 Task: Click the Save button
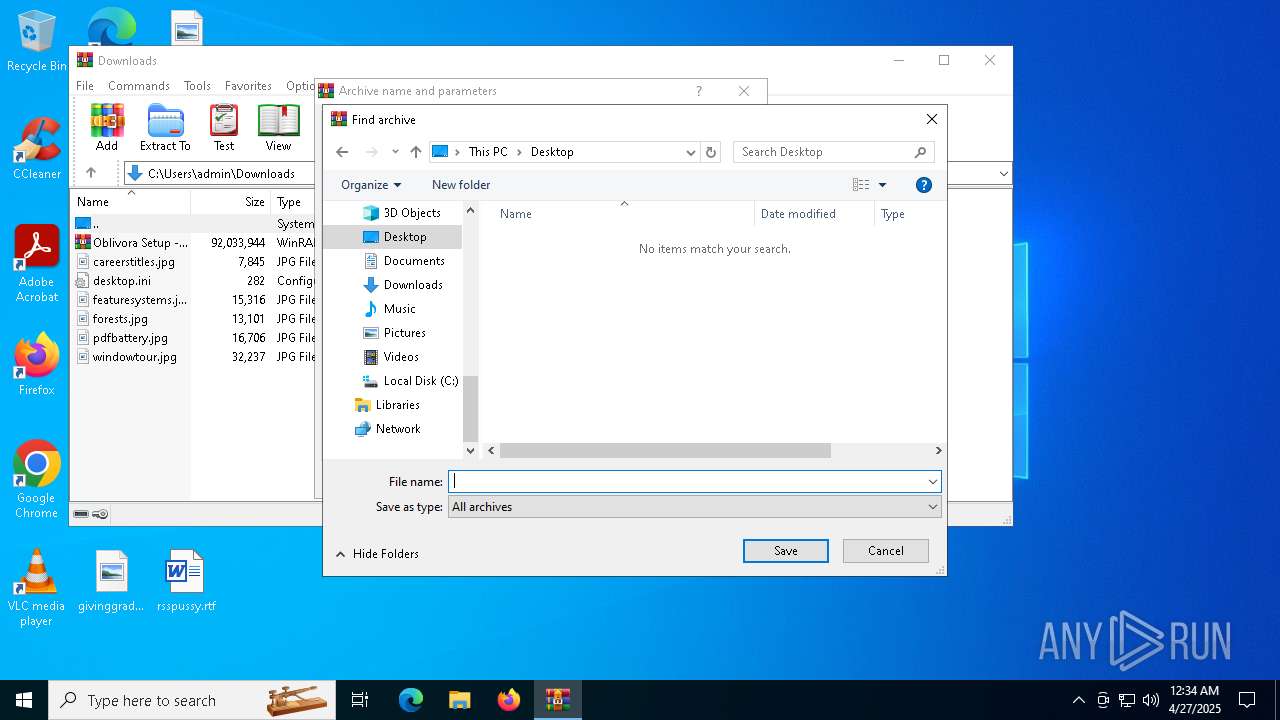pyautogui.click(x=786, y=551)
